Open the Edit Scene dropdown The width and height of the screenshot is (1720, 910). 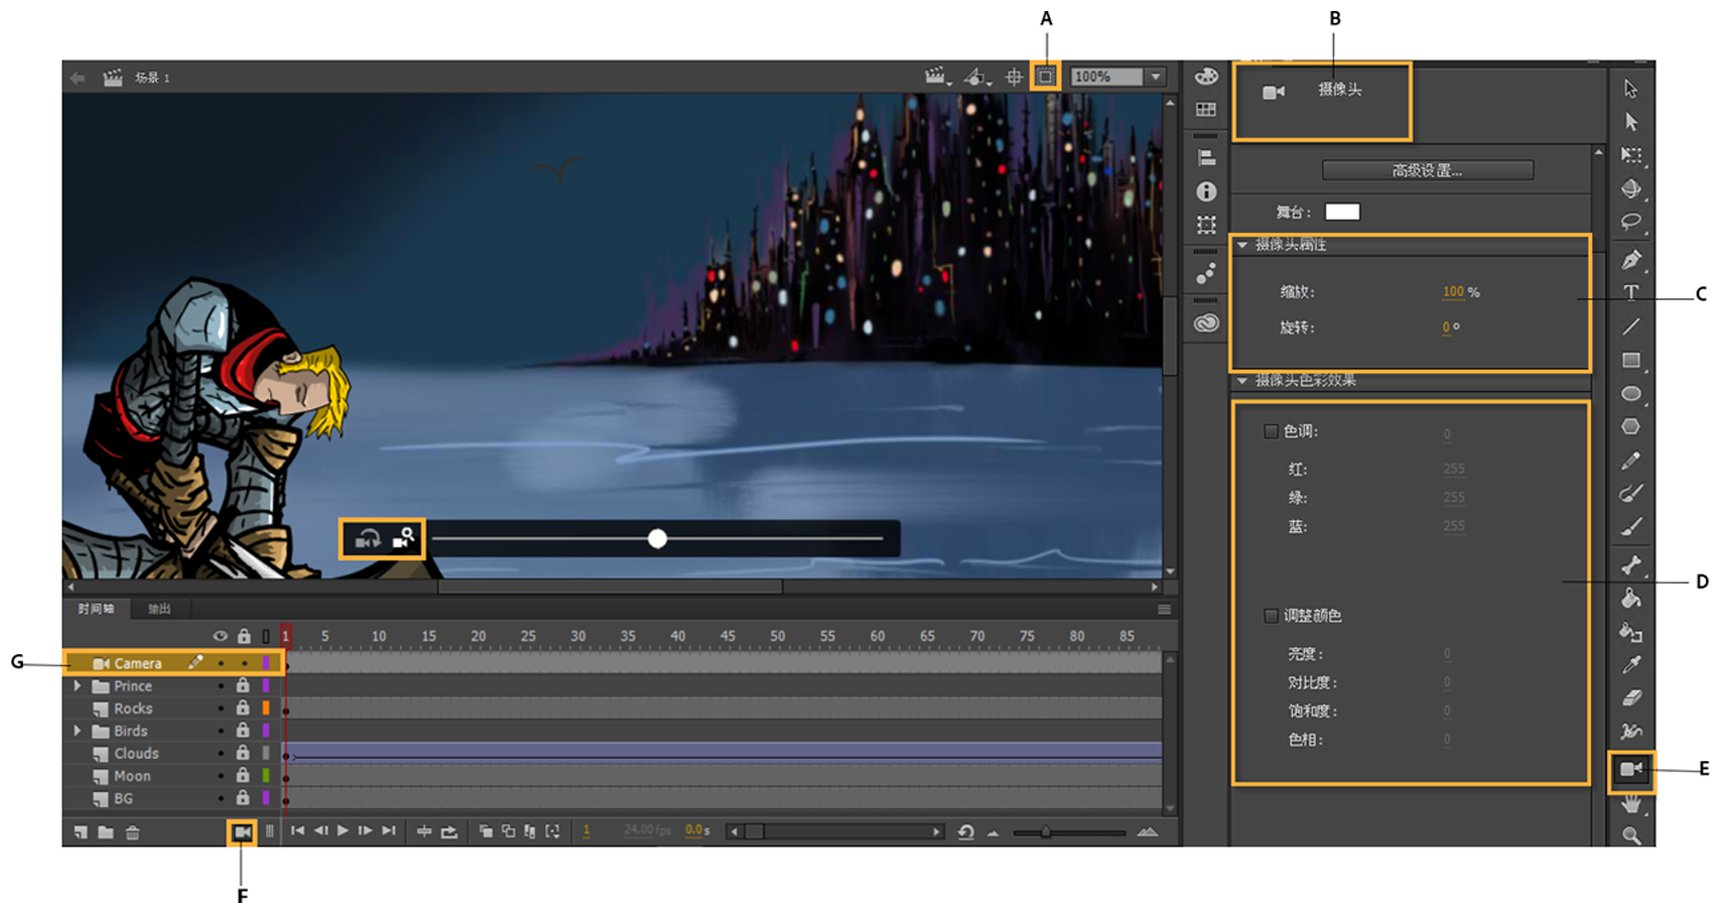[936, 76]
